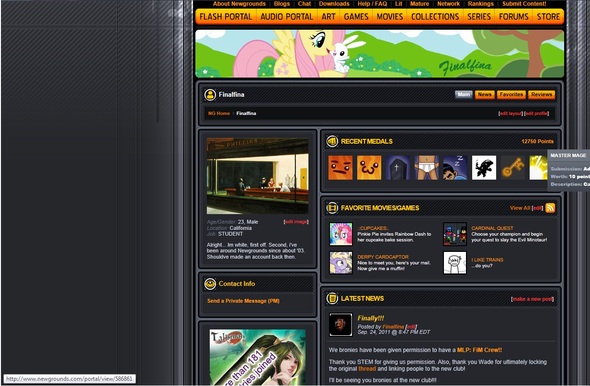Click edit profile link
Screen dimensions: 590x386
[x=537, y=113]
